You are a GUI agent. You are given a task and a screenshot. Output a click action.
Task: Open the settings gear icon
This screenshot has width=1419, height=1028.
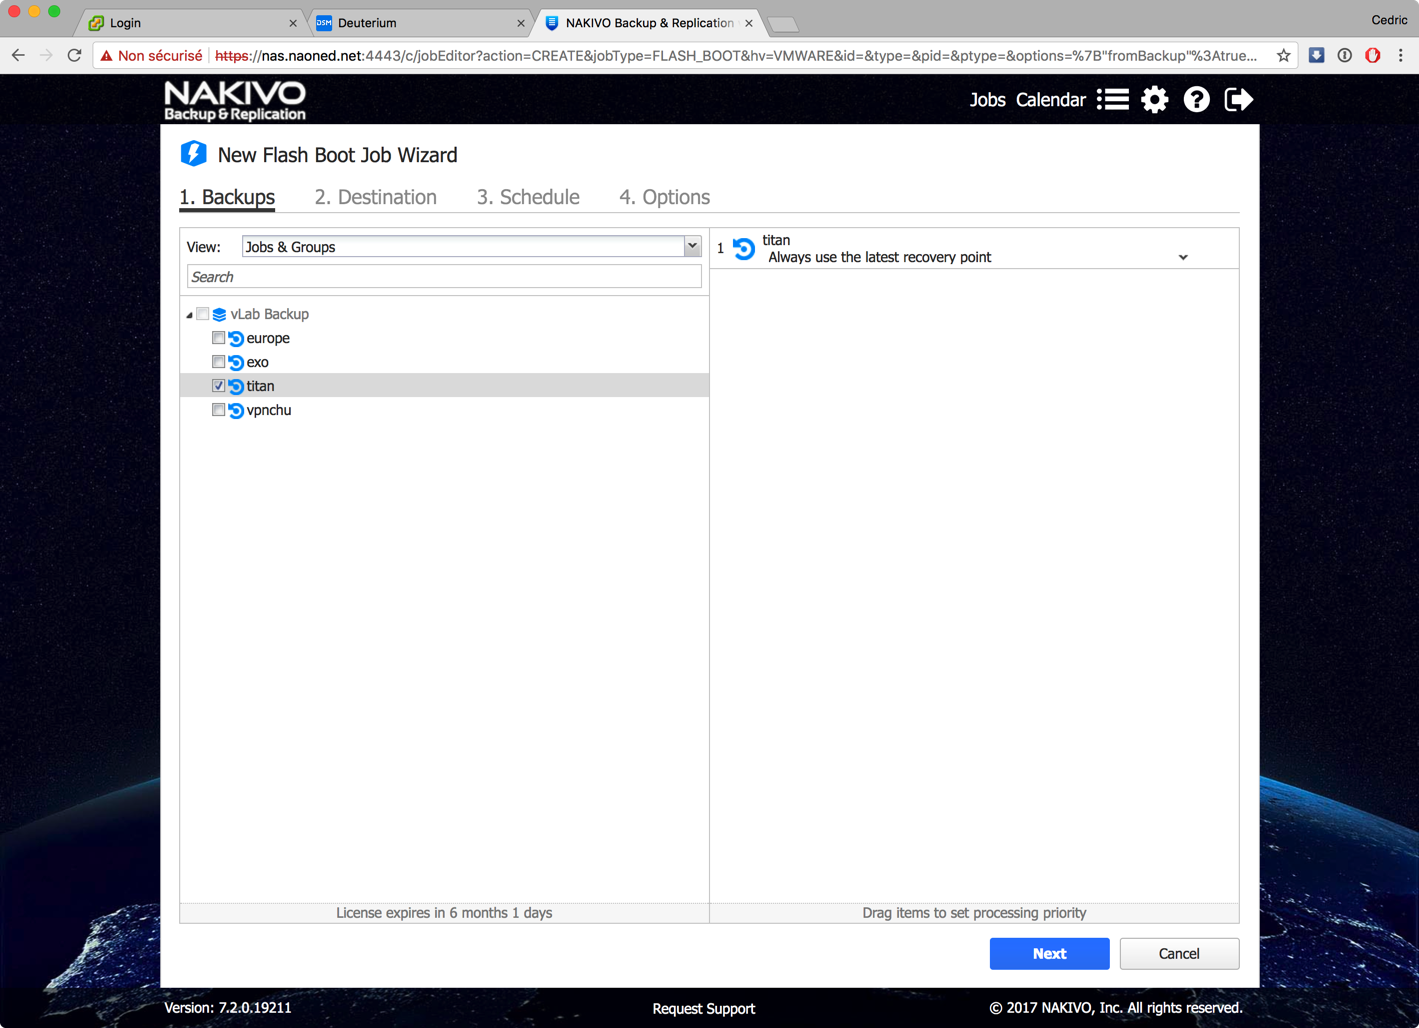pos(1154,100)
